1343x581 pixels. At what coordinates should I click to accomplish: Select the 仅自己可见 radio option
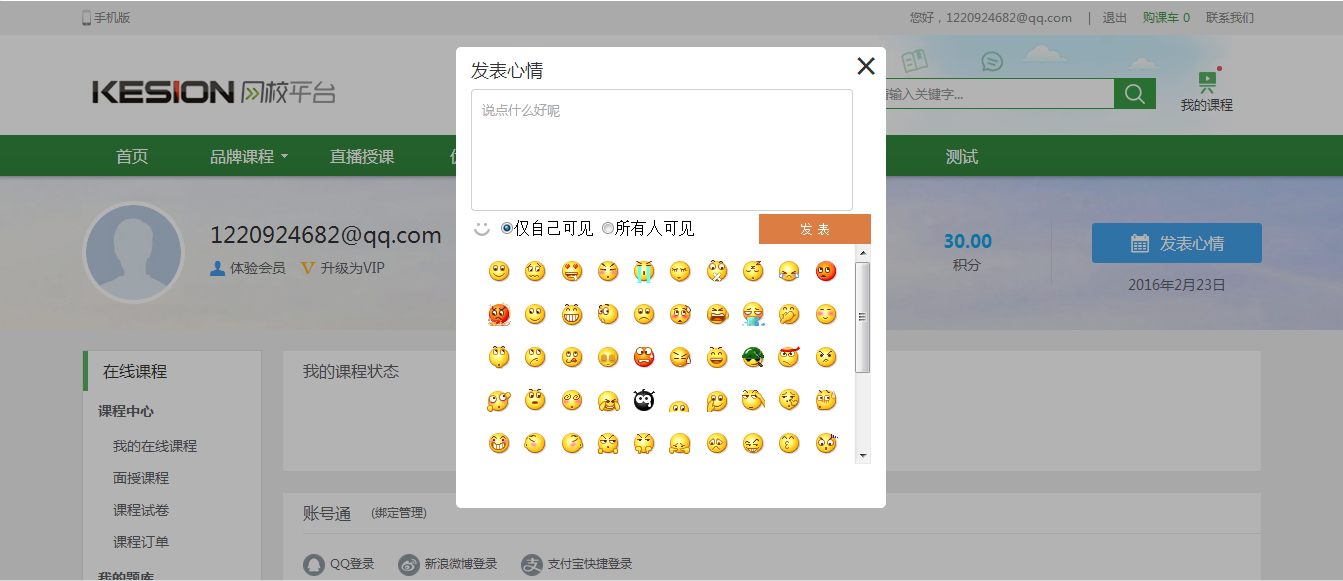(507, 228)
